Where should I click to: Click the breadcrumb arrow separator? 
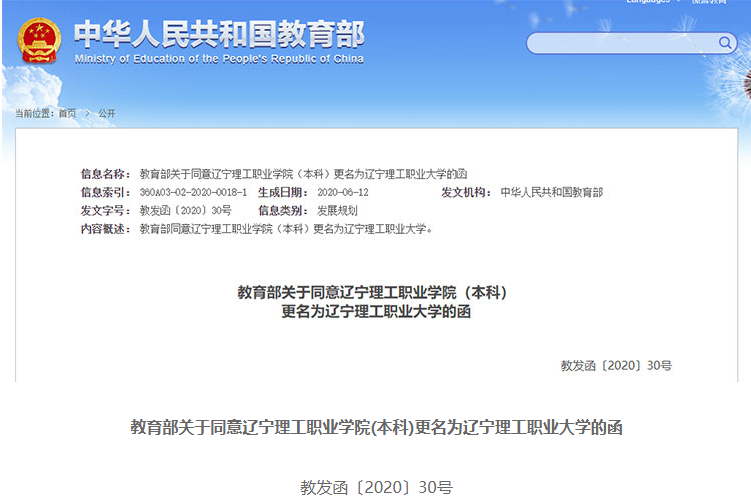(x=87, y=113)
